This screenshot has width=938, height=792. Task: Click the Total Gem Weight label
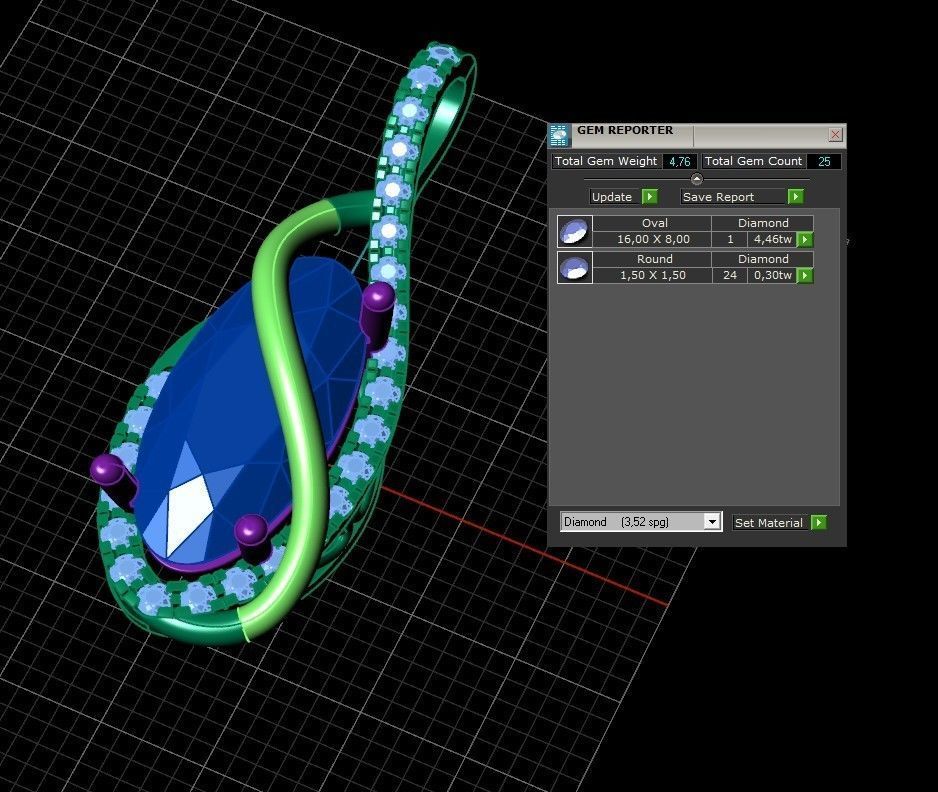[x=605, y=162]
